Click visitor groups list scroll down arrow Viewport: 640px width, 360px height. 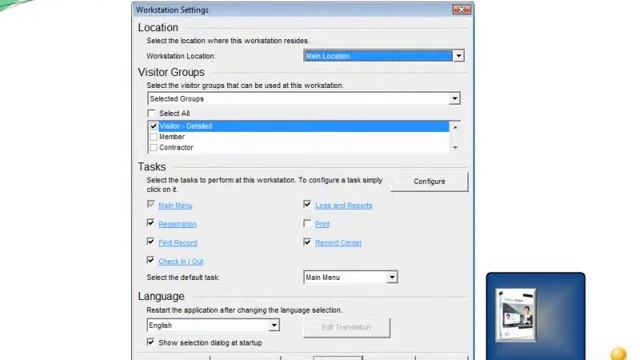[455, 148]
